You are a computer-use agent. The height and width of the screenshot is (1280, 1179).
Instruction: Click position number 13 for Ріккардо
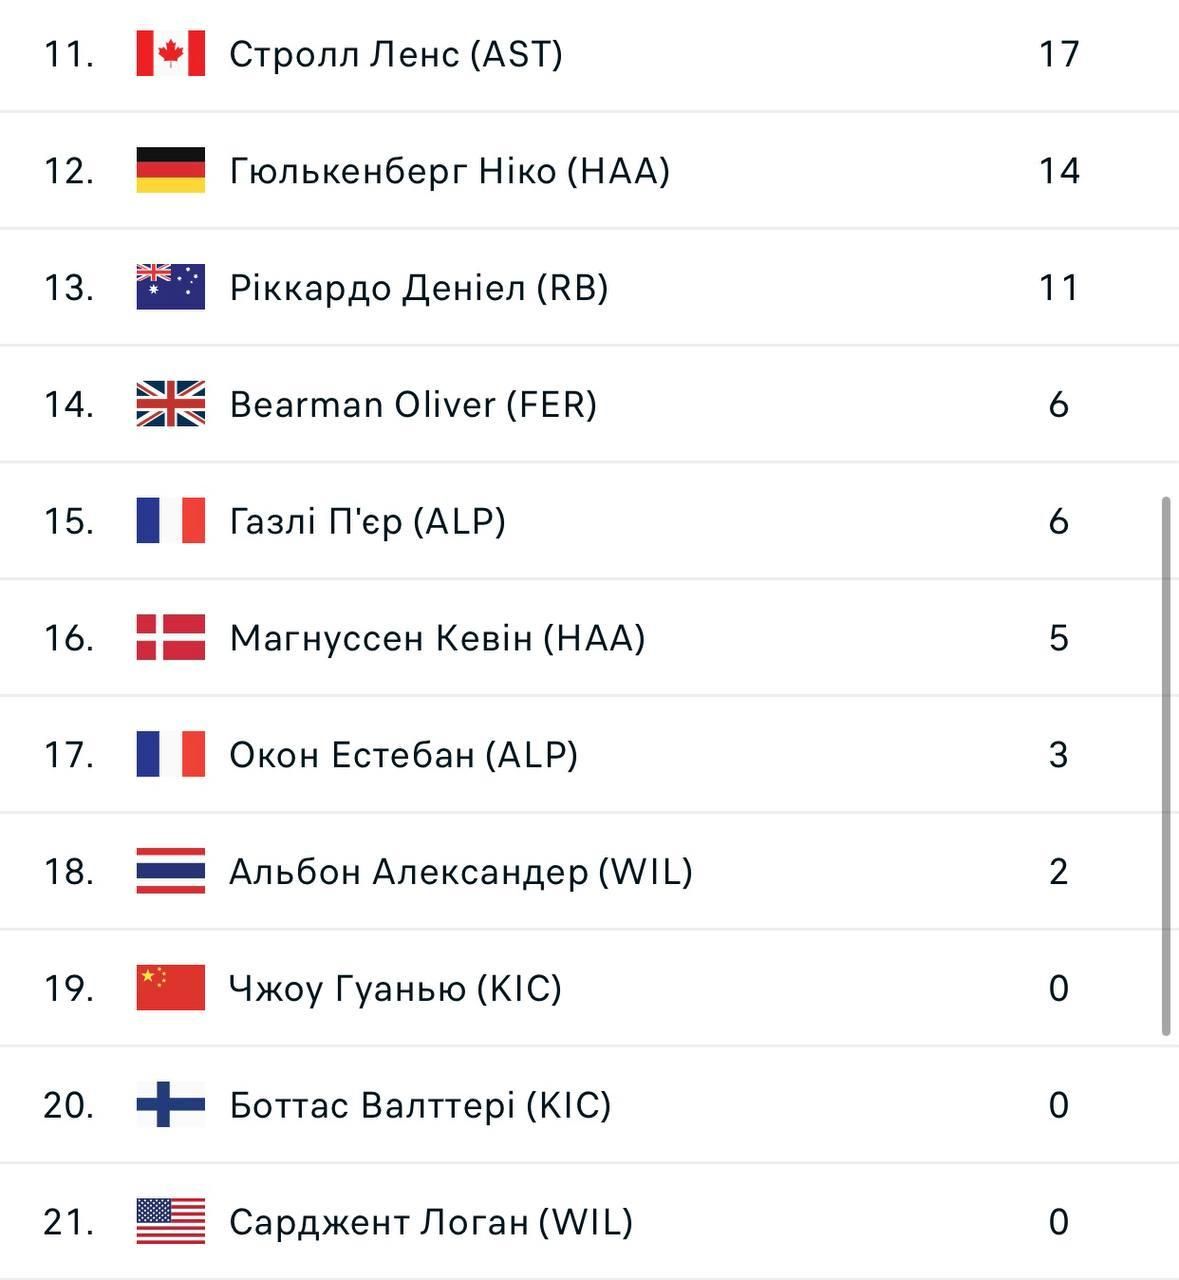click(x=69, y=288)
